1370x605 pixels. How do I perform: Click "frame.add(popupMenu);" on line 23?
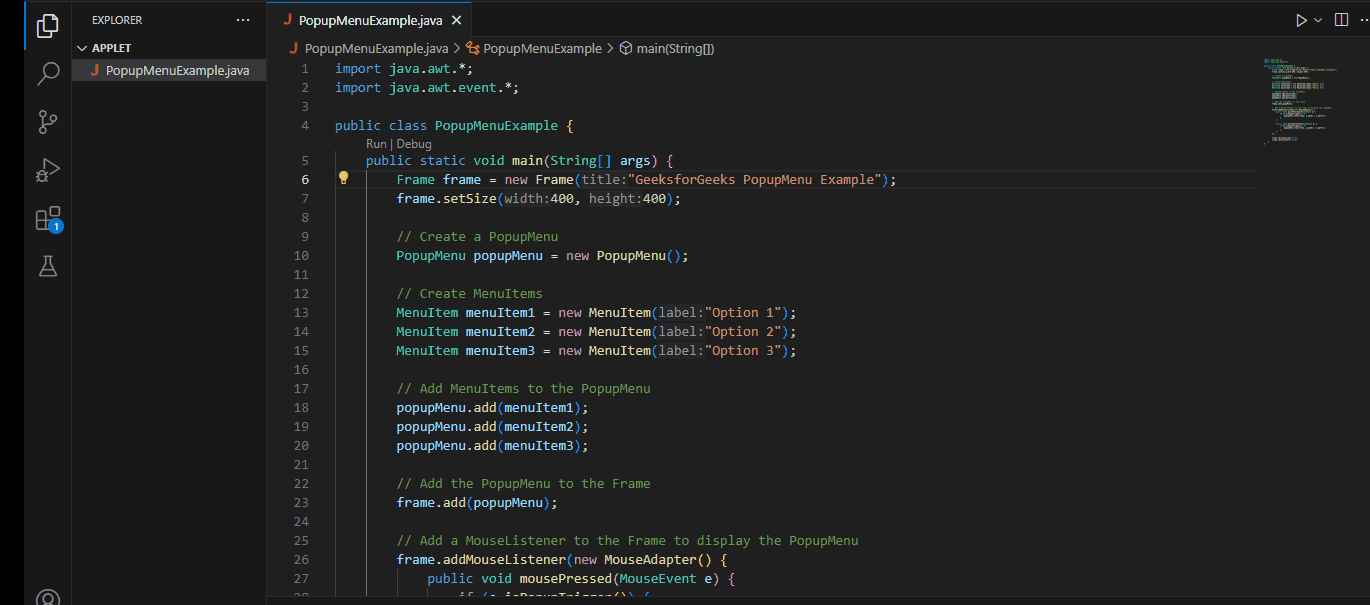pos(477,502)
